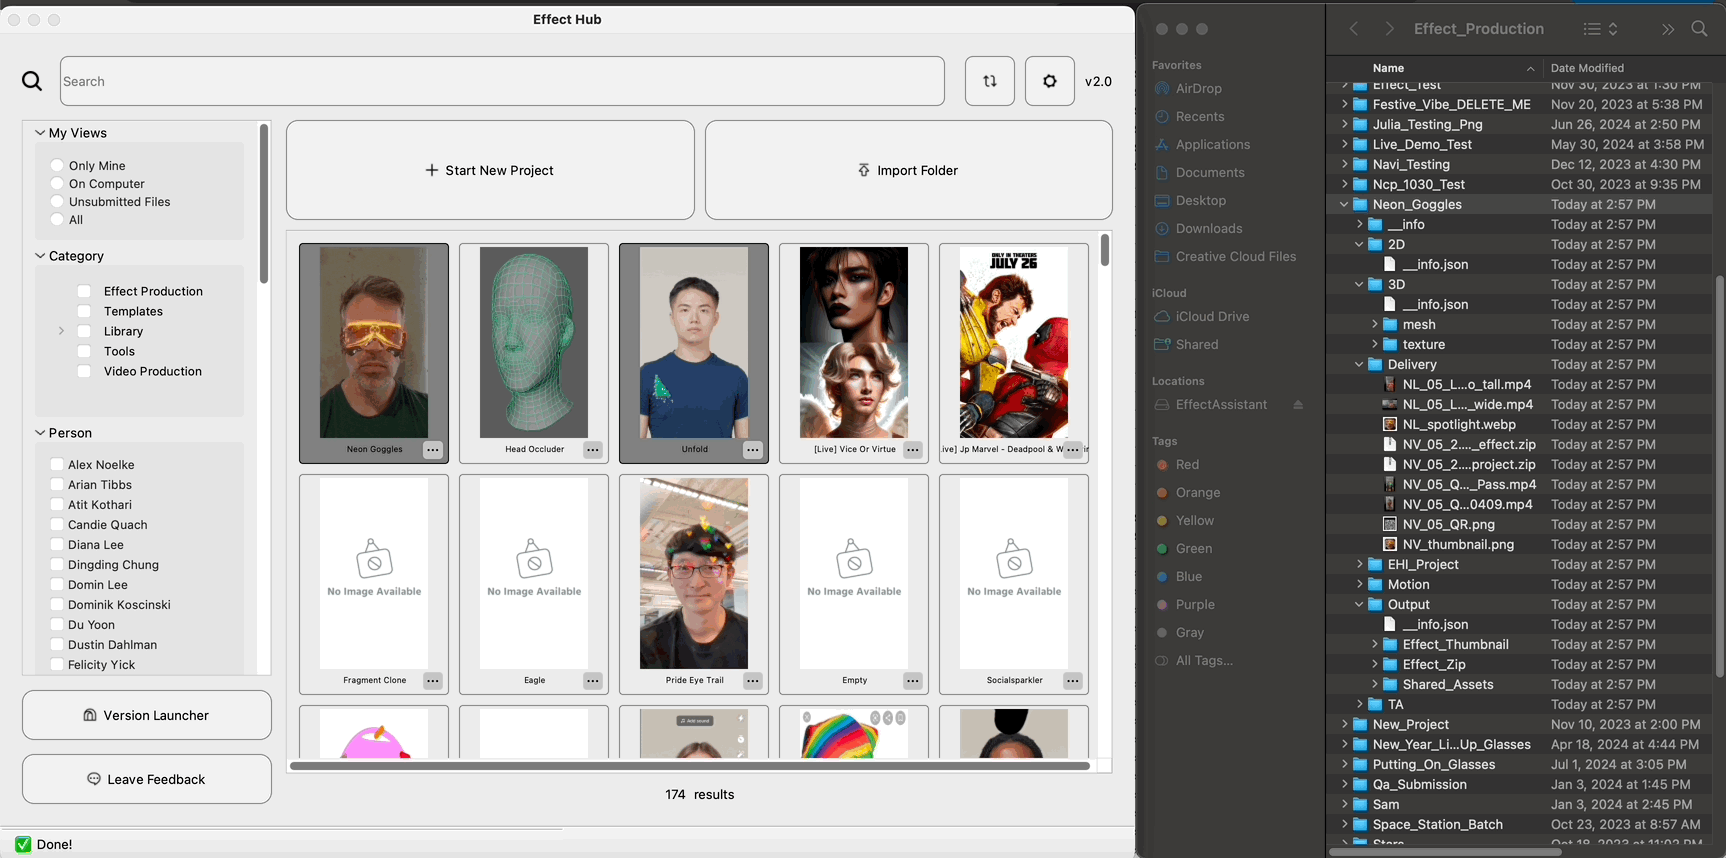Select the Neon Goggles effect thumbnail
The height and width of the screenshot is (858, 1726).
pos(374,343)
